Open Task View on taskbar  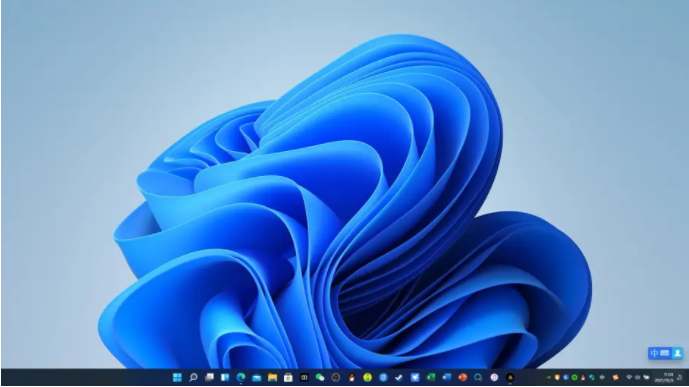coord(209,377)
